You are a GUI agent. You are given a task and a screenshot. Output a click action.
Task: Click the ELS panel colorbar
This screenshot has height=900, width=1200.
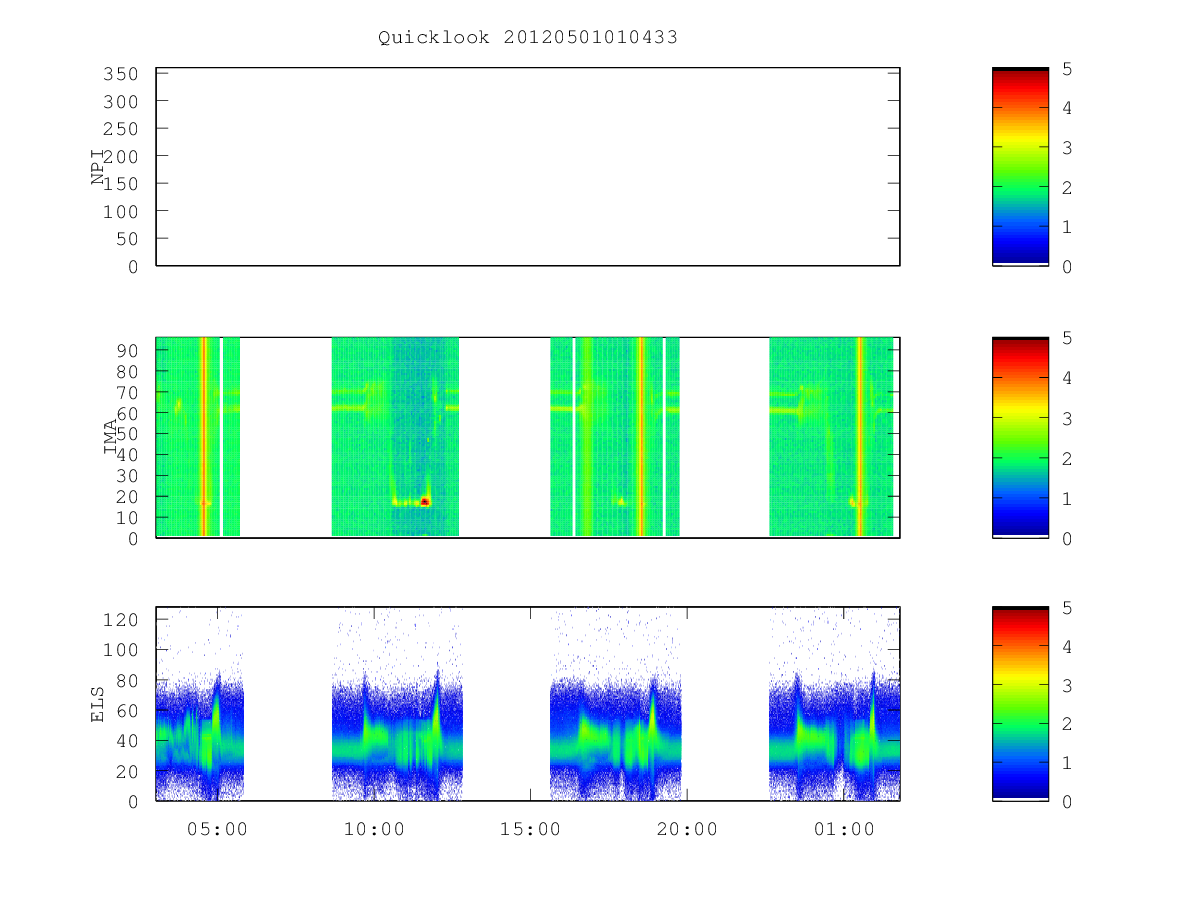click(x=1020, y=704)
